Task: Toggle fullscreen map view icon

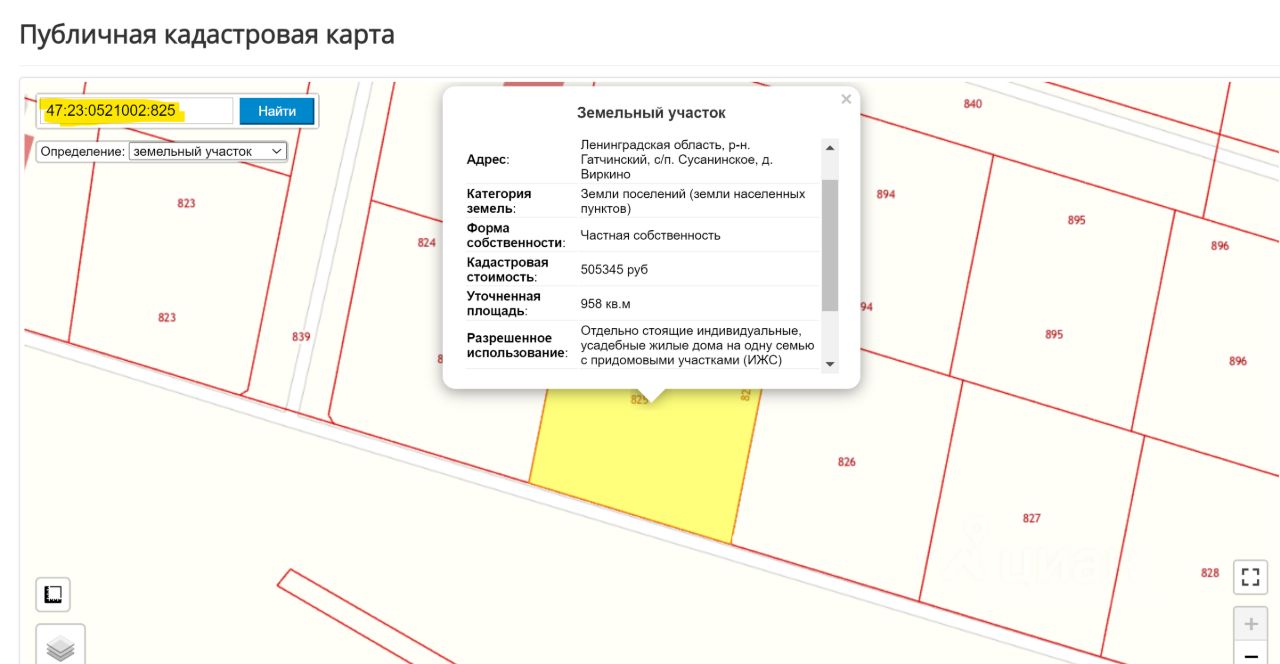Action: [x=1250, y=577]
